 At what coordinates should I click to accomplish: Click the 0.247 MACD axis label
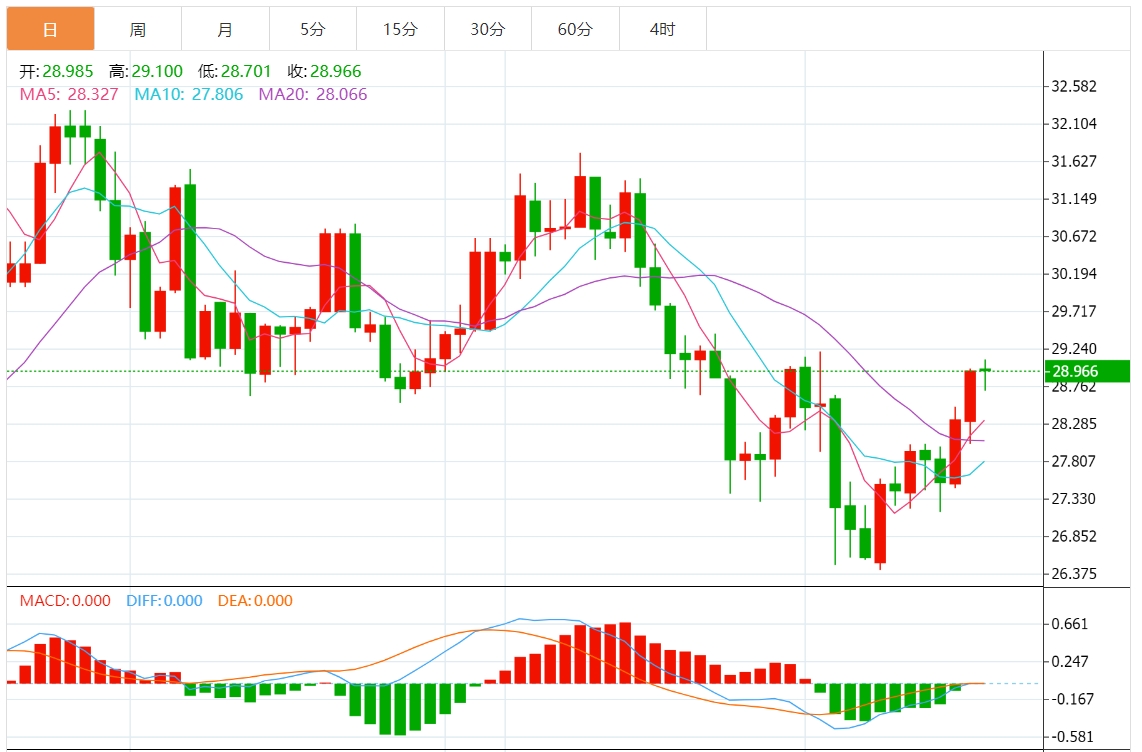[x=1069, y=662]
